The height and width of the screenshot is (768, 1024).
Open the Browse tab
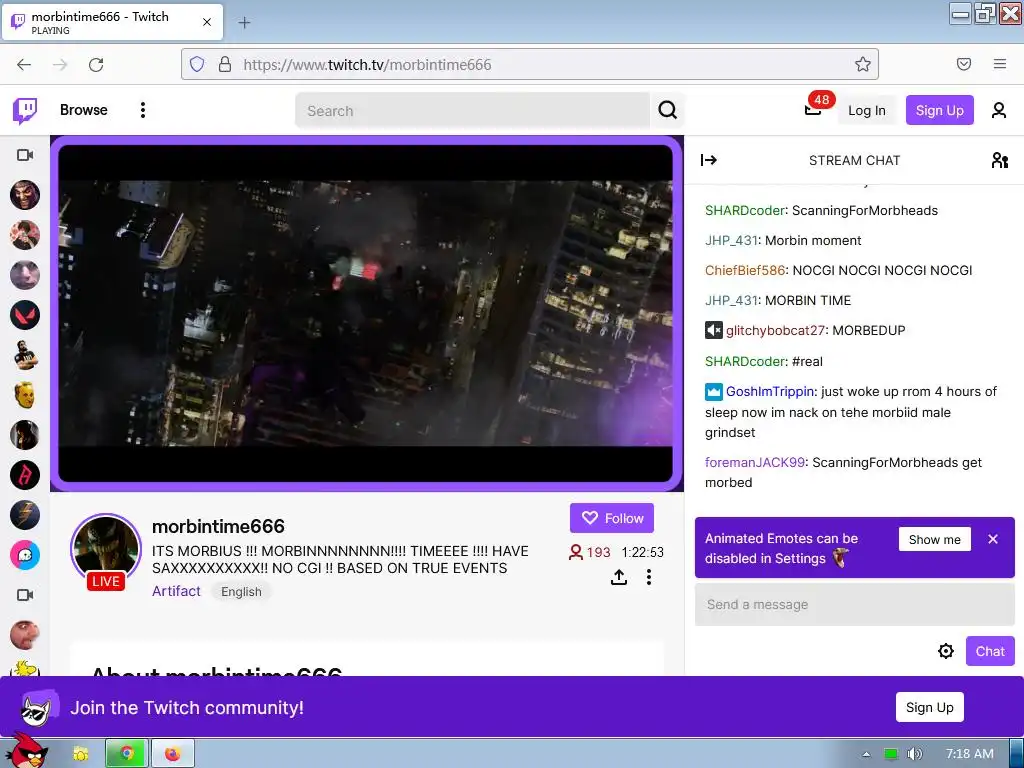pyautogui.click(x=84, y=110)
